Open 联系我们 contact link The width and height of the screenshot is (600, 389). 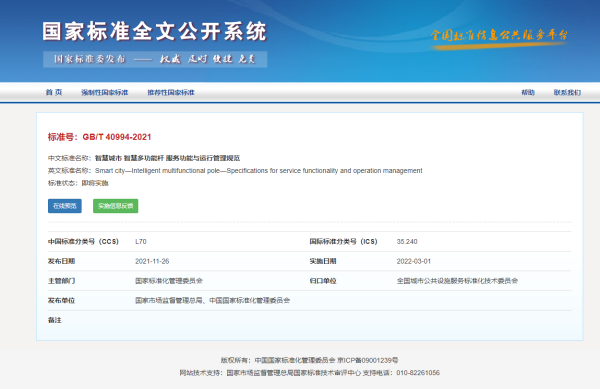[x=567, y=92]
